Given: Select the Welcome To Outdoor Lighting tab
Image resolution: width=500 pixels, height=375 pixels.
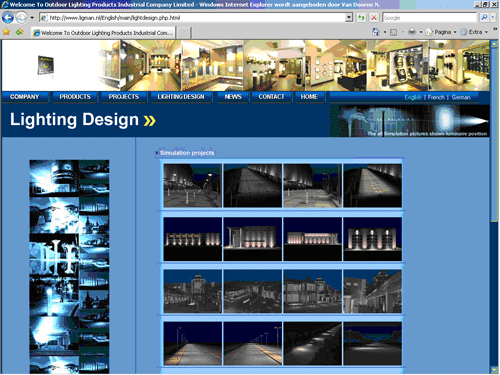Looking at the screenshot, I should pos(103,33).
